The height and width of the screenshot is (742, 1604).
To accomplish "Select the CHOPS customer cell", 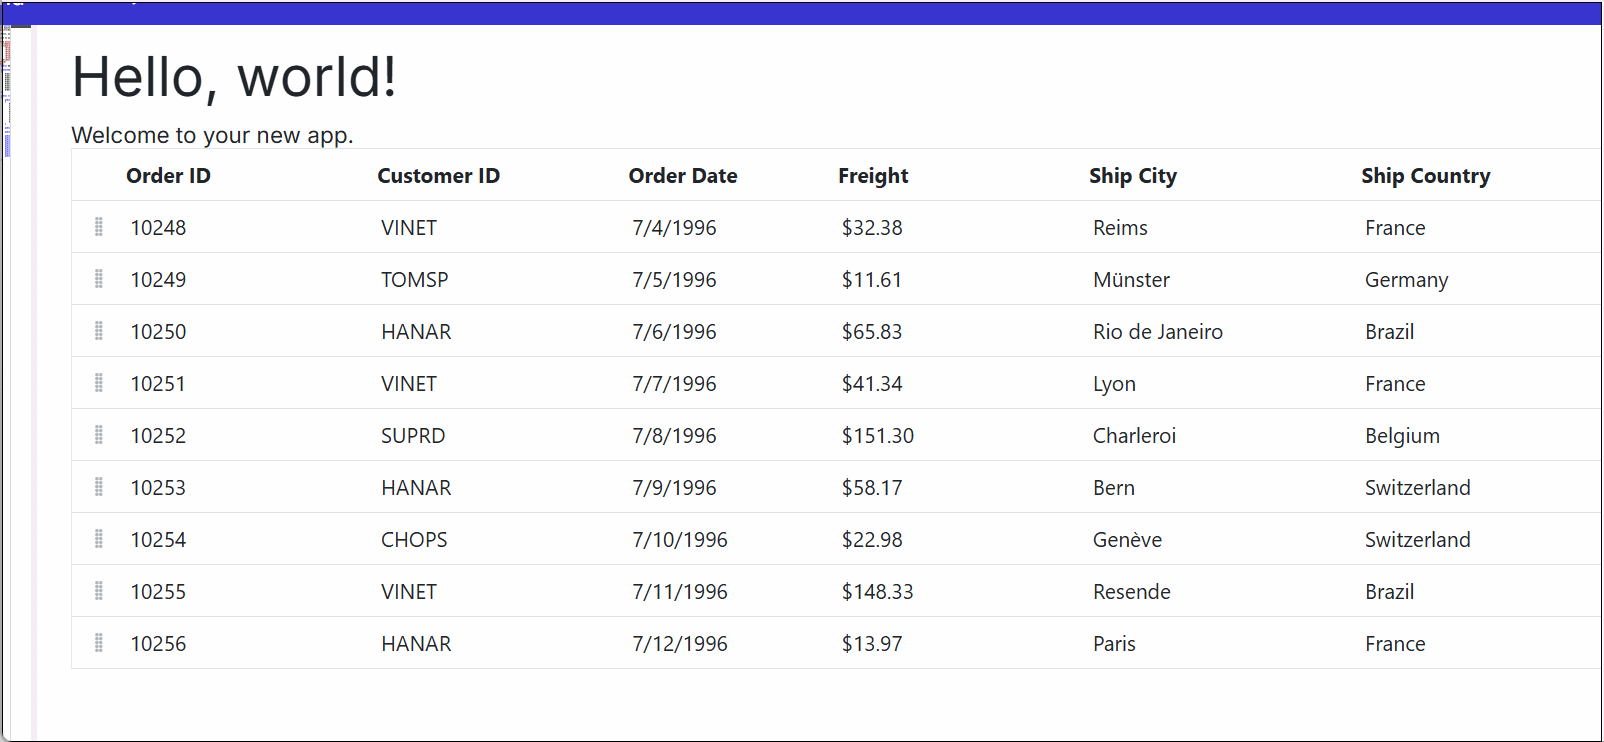I will pyautogui.click(x=414, y=540).
